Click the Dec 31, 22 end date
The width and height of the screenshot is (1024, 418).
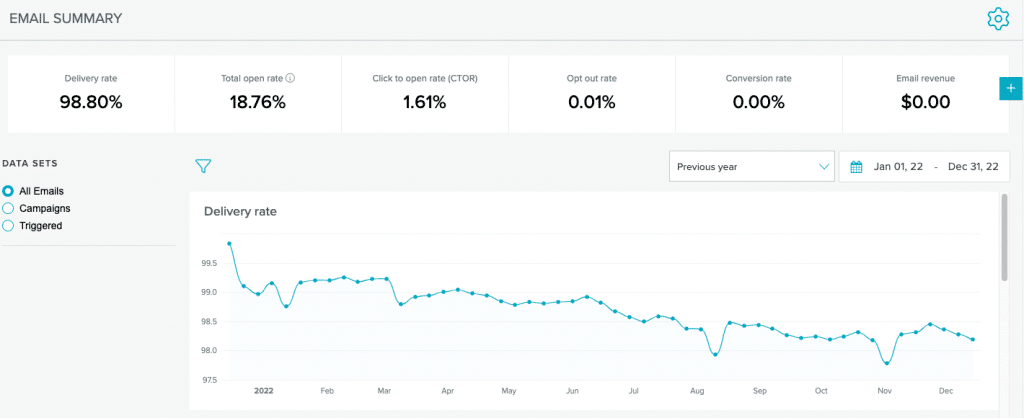coord(973,167)
